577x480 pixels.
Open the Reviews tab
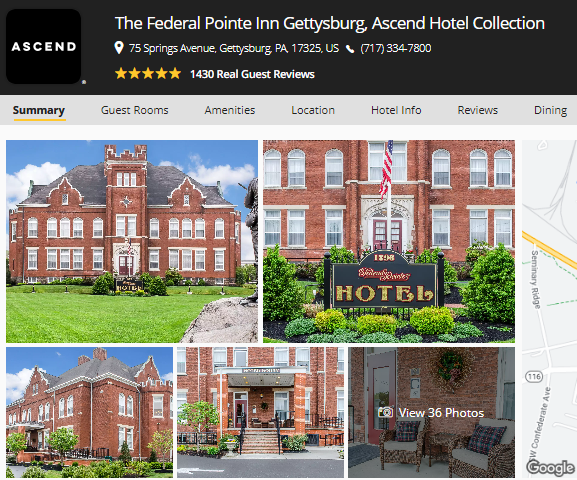[477, 110]
